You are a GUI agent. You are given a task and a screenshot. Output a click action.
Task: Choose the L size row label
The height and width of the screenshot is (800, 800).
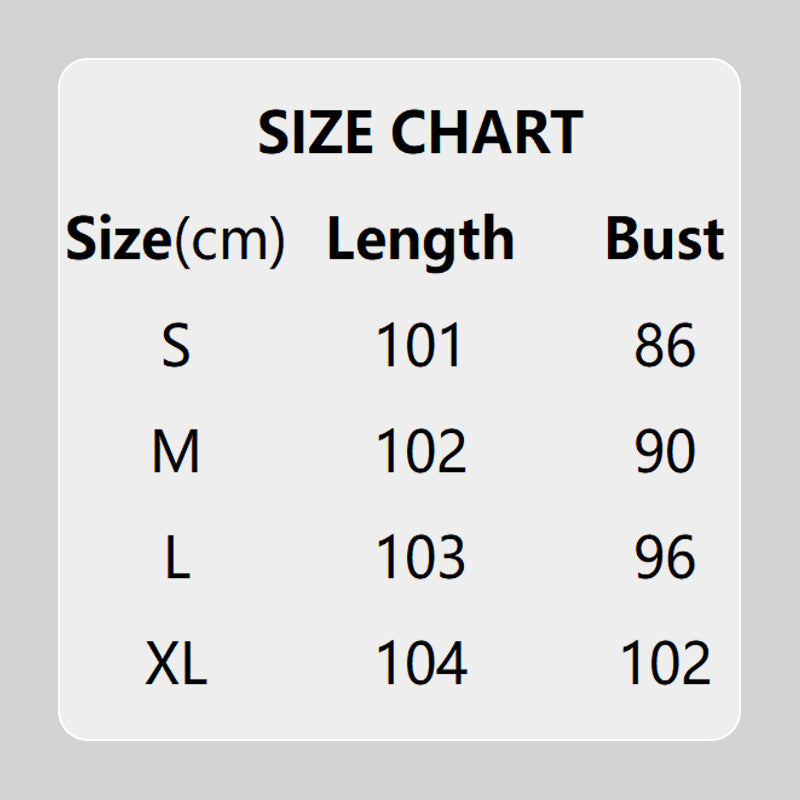pyautogui.click(x=177, y=558)
